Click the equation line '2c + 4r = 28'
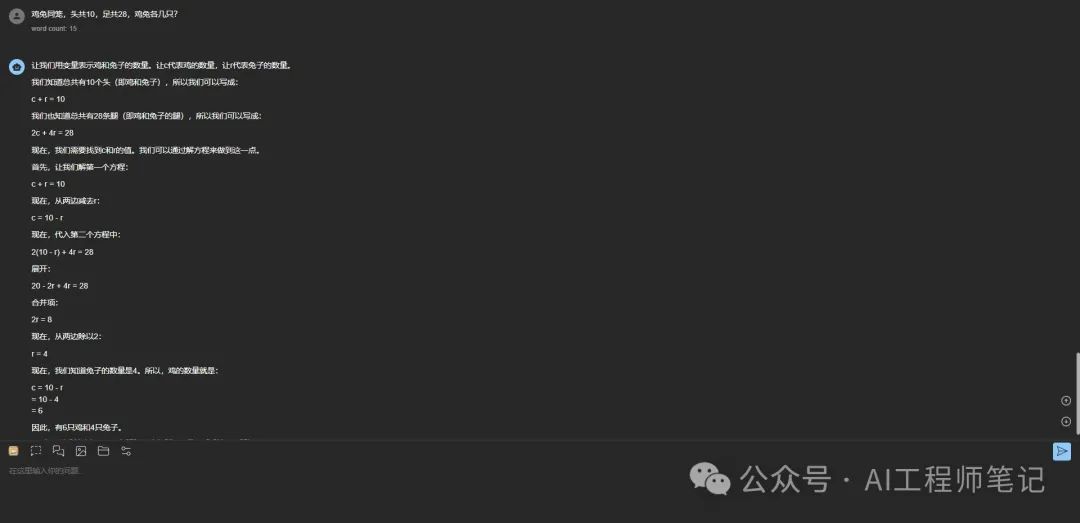The image size is (1080, 523). point(52,133)
